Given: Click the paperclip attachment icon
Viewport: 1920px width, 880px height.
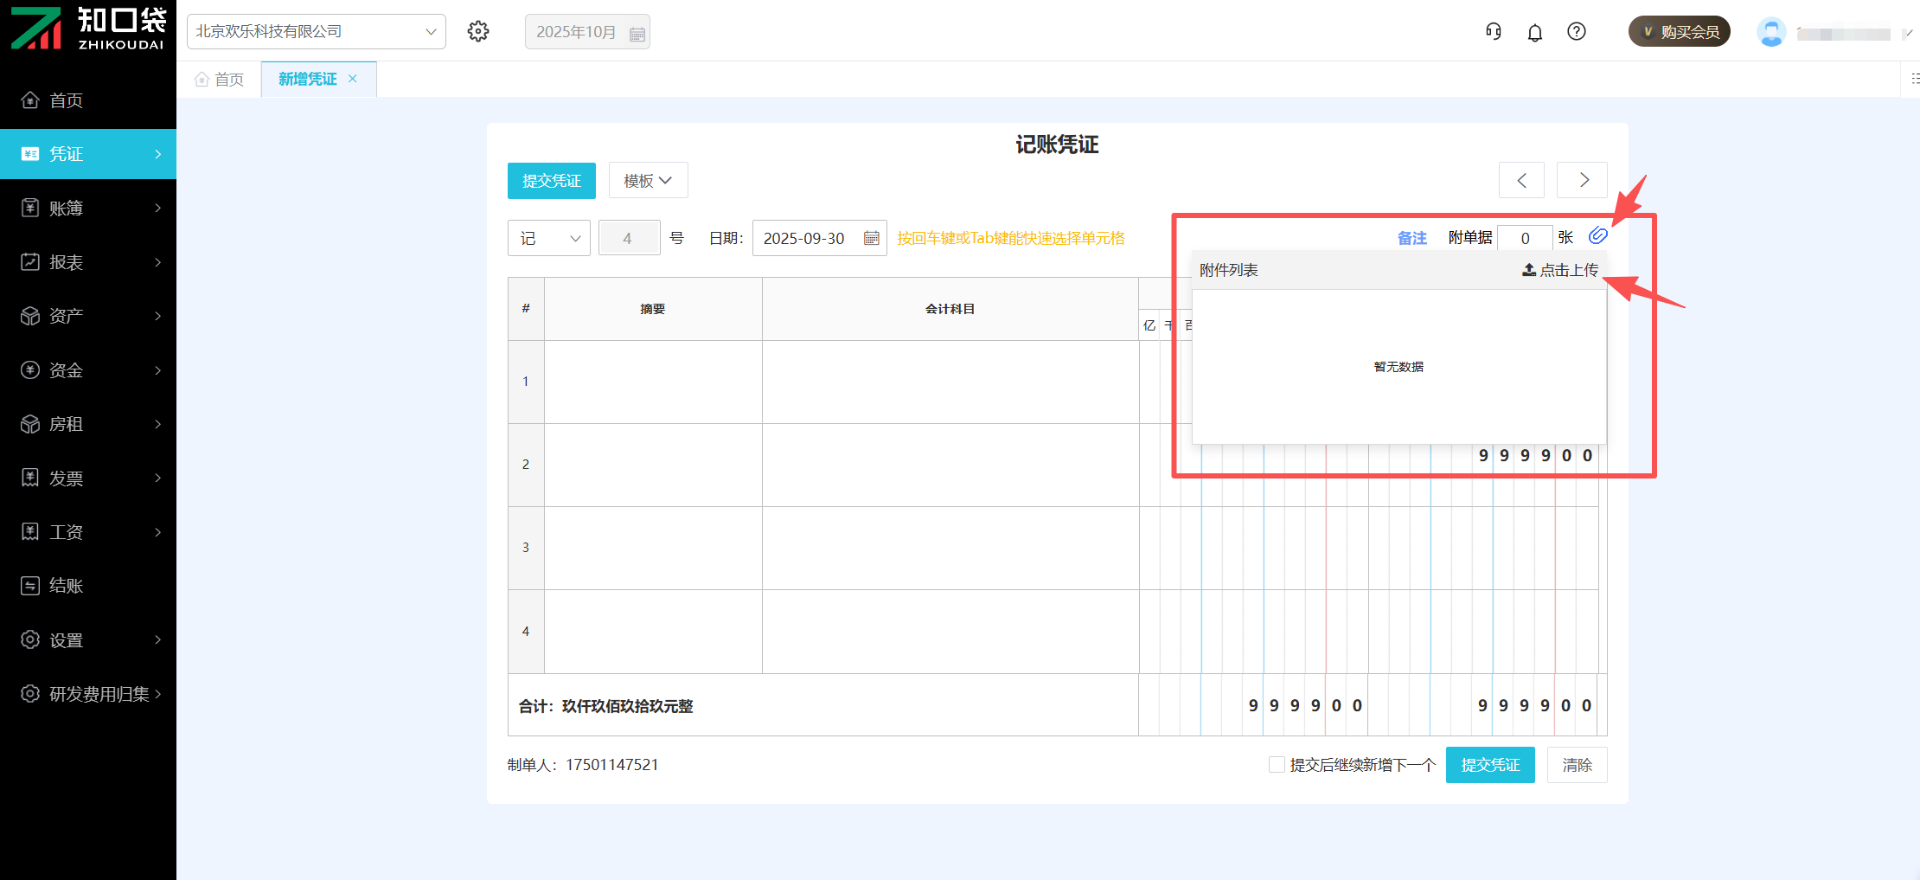Looking at the screenshot, I should tap(1598, 236).
